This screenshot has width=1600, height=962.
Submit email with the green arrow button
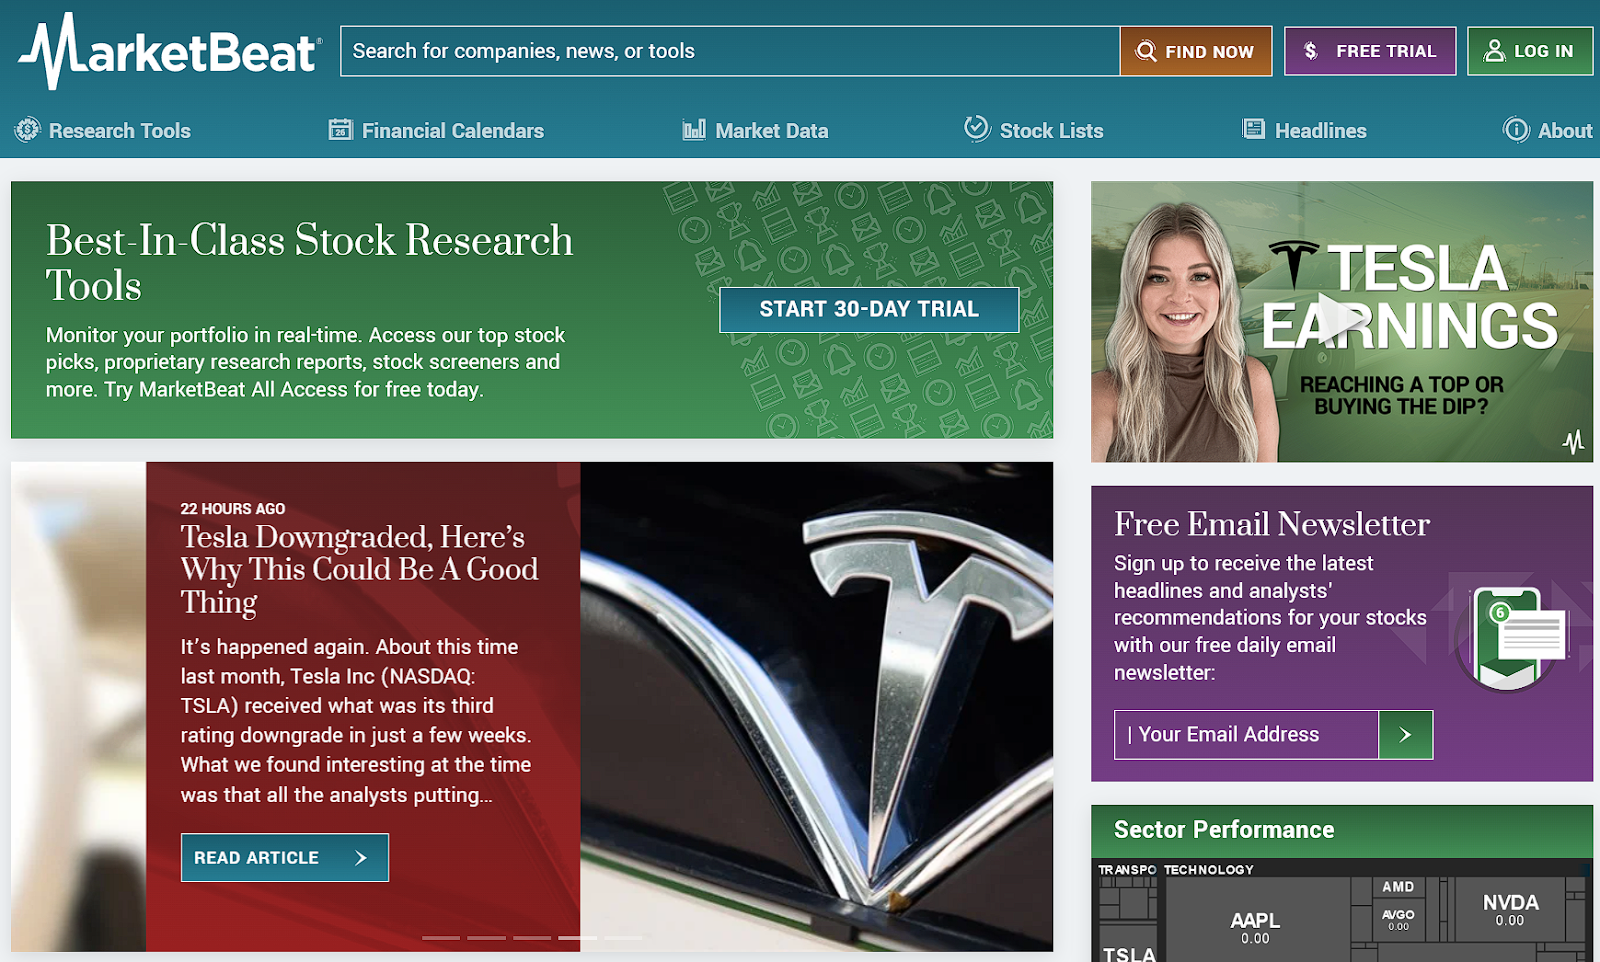tap(1405, 735)
